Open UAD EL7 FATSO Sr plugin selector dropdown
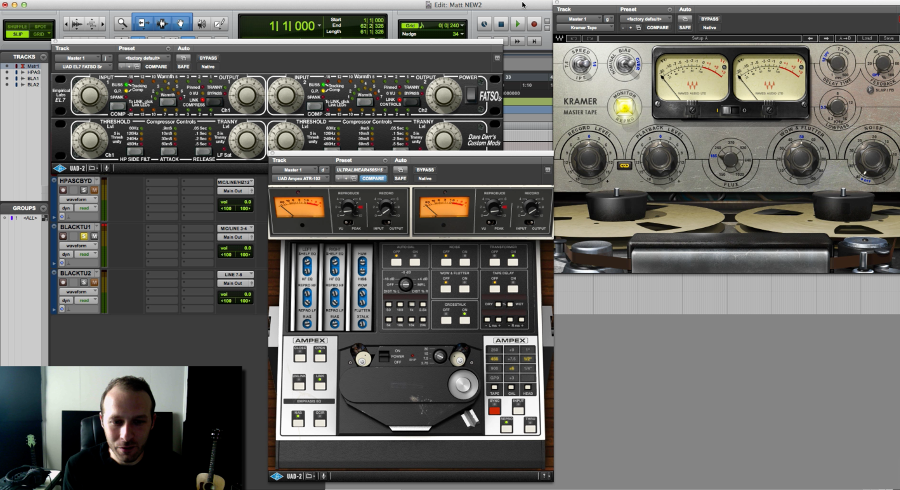The height and width of the screenshot is (490, 900). [84, 67]
